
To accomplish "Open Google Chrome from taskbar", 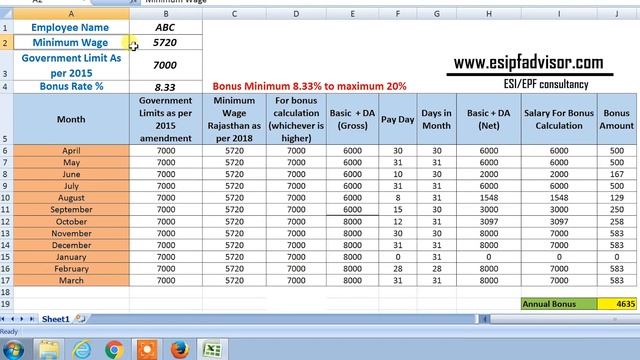I will (114, 350).
